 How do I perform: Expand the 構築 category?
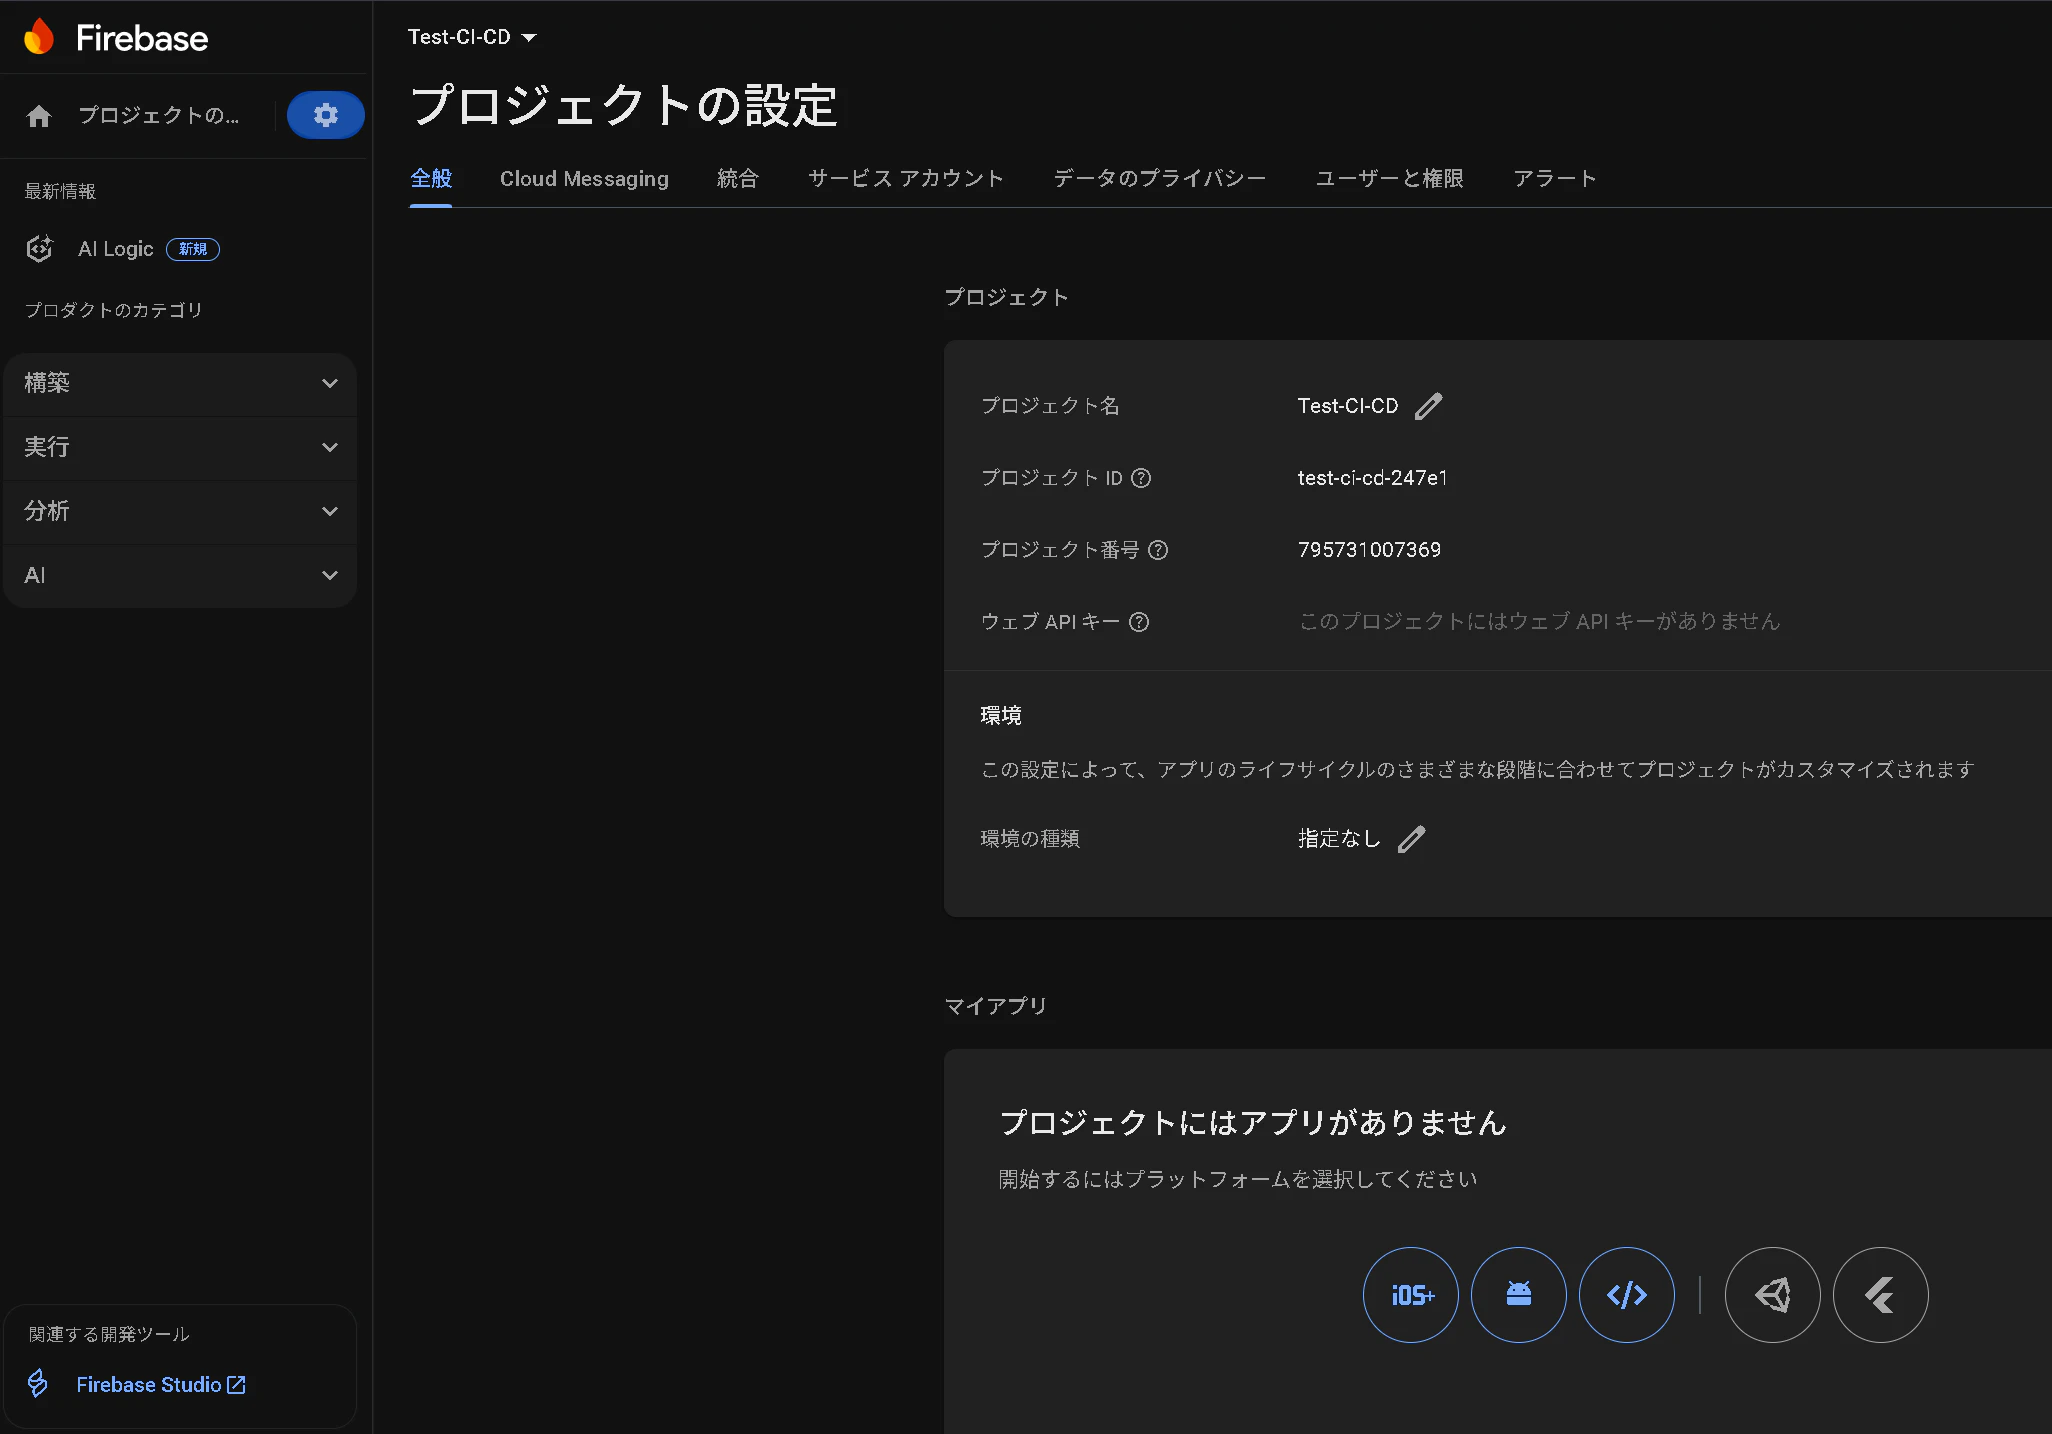(x=180, y=384)
